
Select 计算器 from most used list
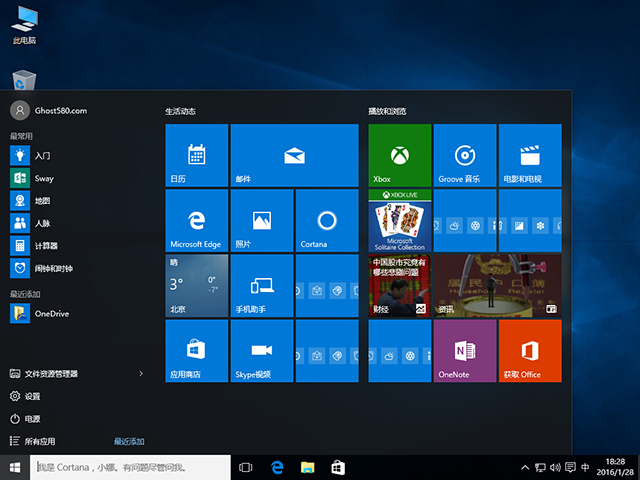[46, 246]
